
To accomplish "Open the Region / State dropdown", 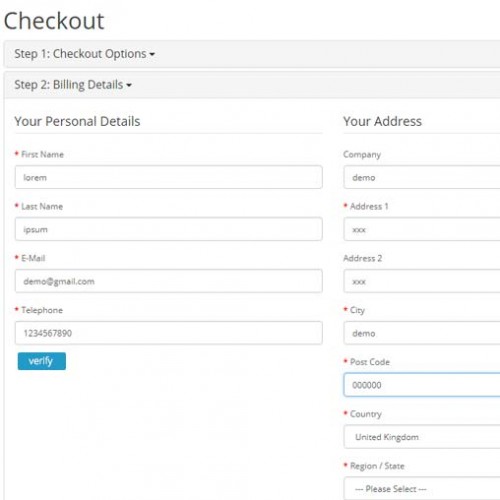I will pos(422,488).
